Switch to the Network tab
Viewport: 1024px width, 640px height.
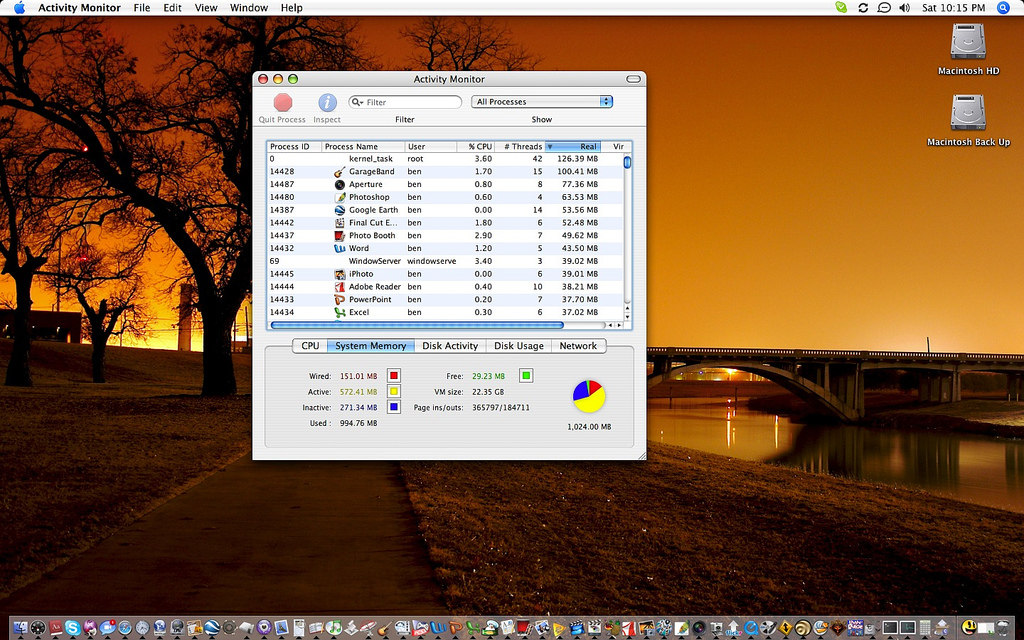coord(578,346)
